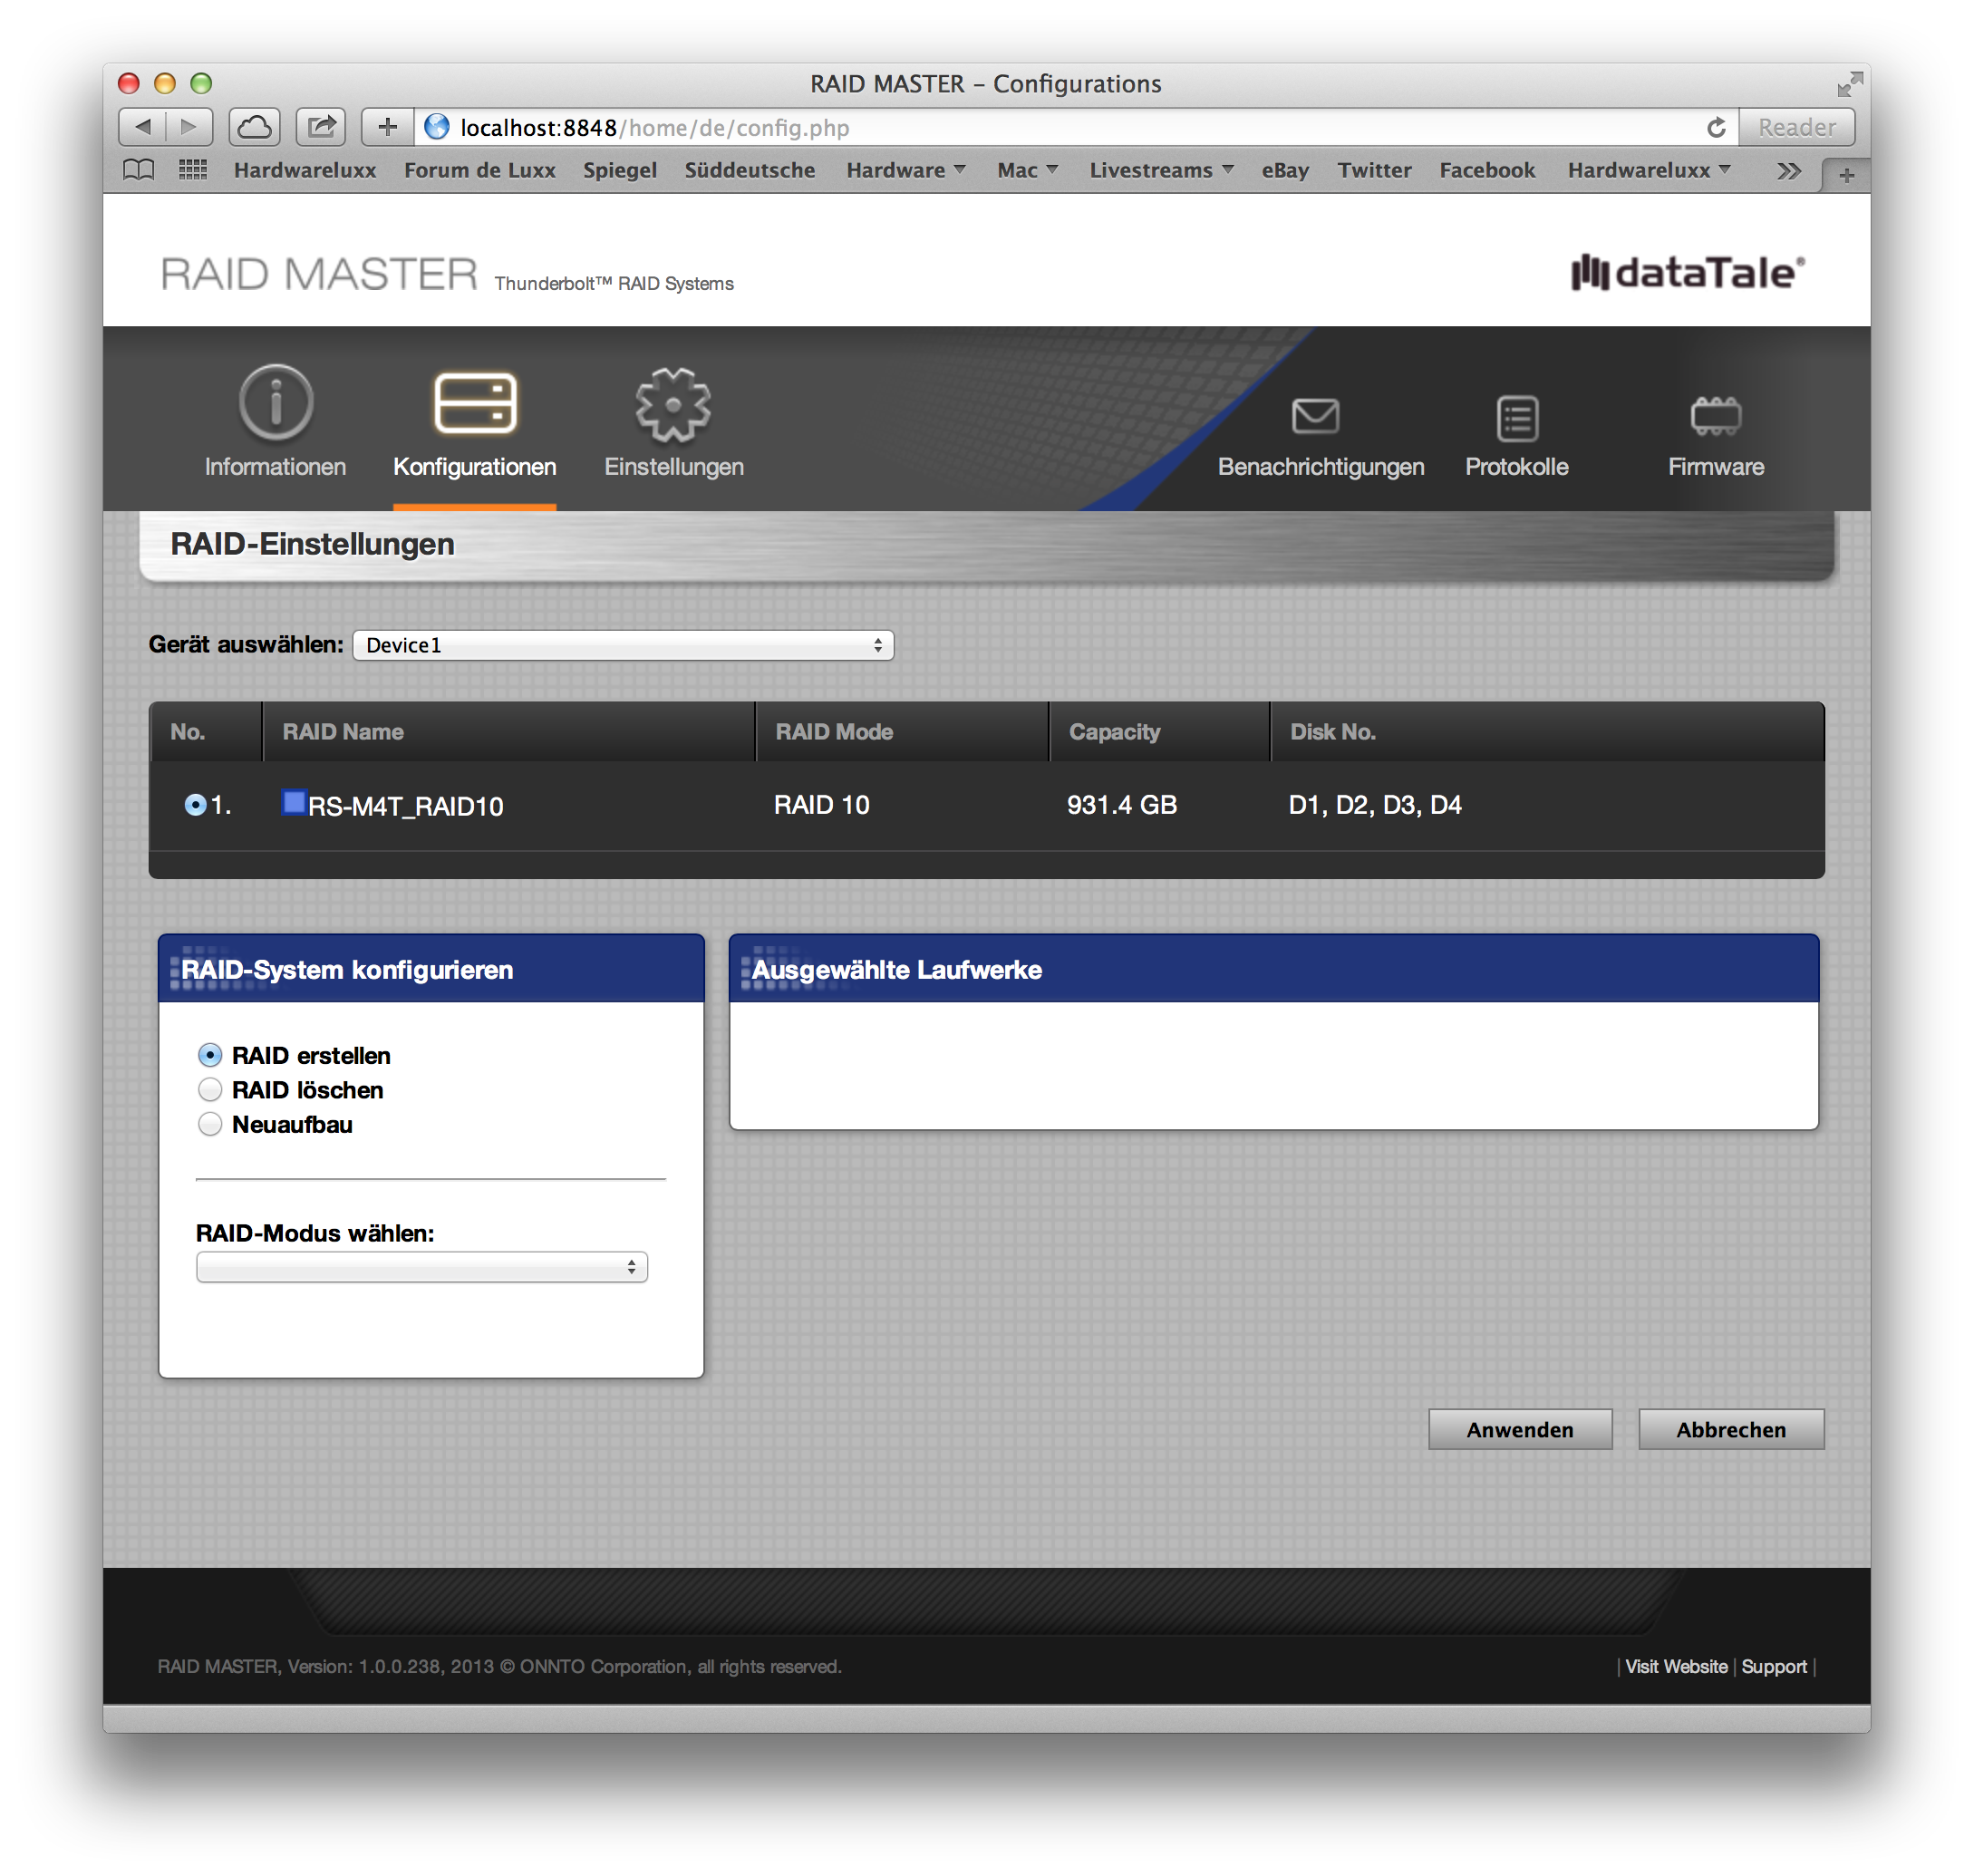This screenshot has height=1876, width=1974.
Task: Choose the Neuaufbau option
Action: (x=210, y=1124)
